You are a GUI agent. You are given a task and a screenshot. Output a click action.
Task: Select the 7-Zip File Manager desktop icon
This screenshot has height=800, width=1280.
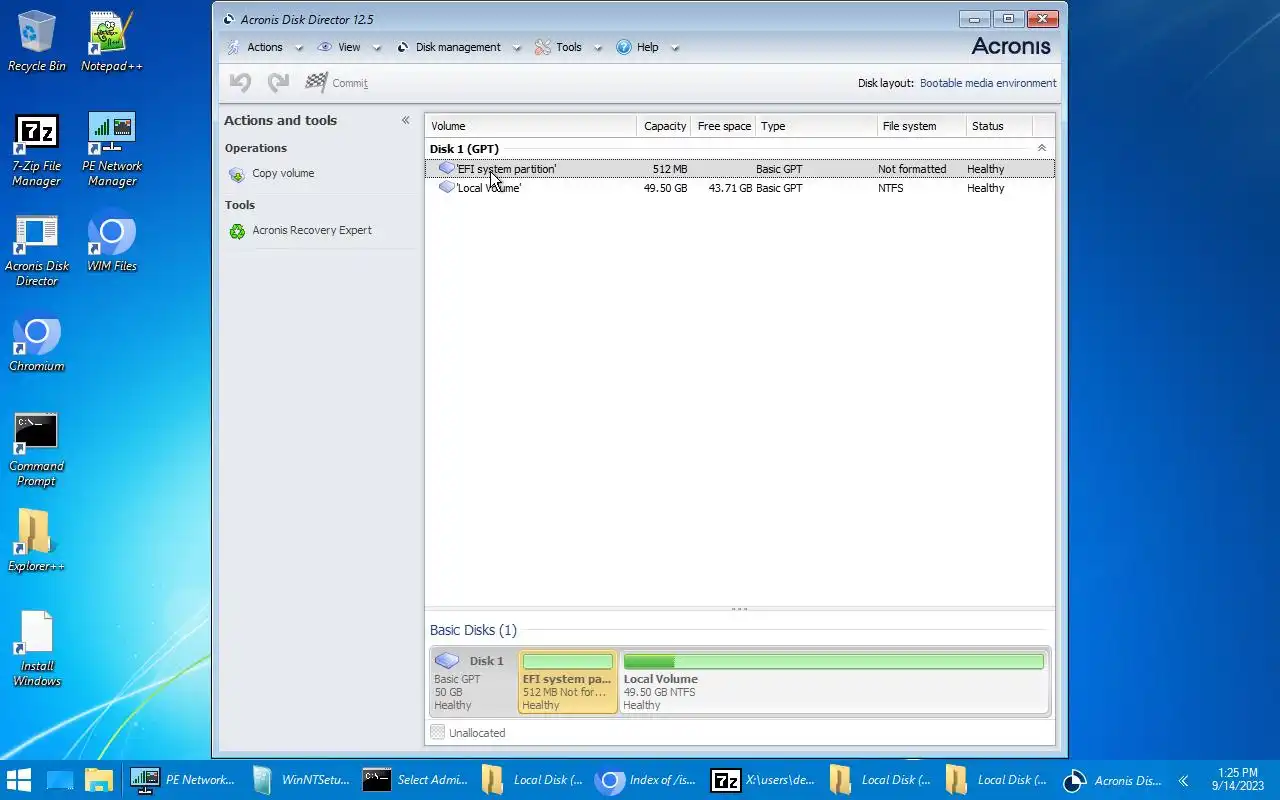pos(37,150)
